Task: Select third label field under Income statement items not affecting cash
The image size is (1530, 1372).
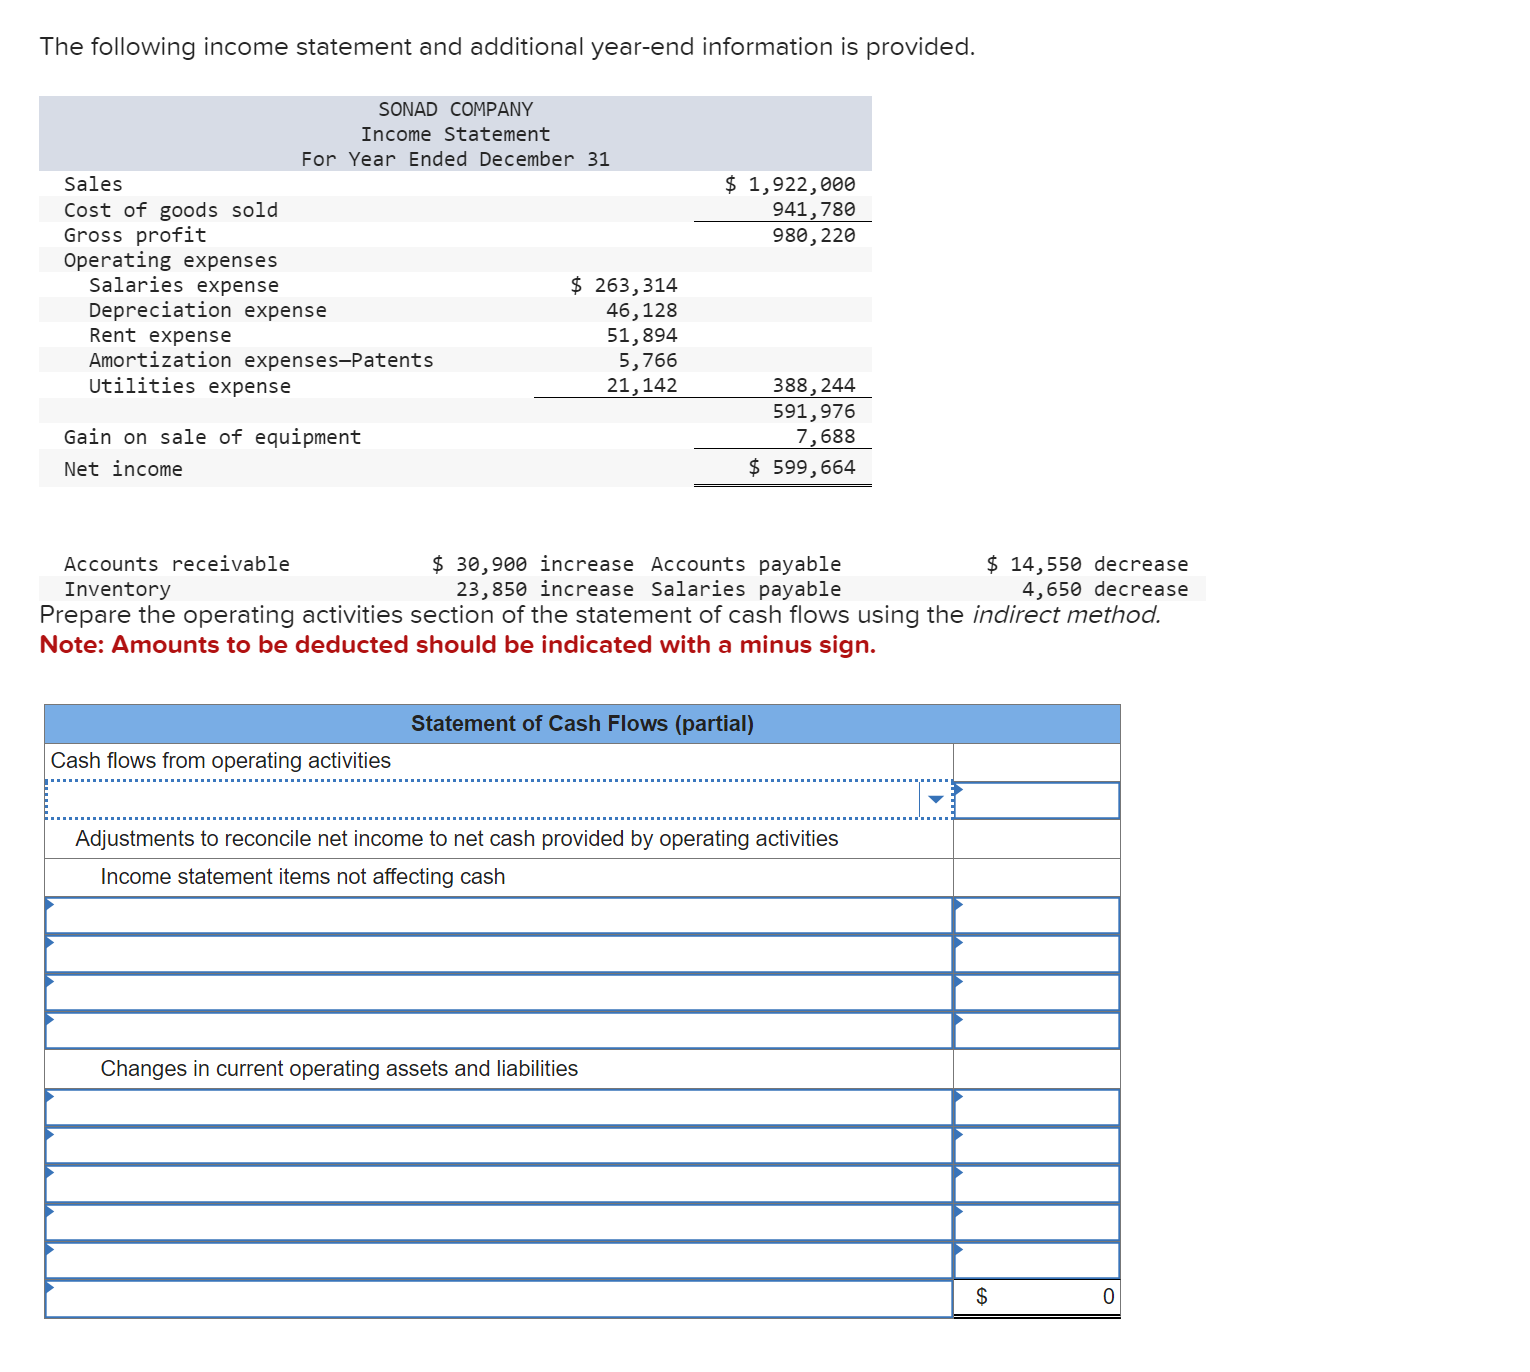Action: coord(499,992)
